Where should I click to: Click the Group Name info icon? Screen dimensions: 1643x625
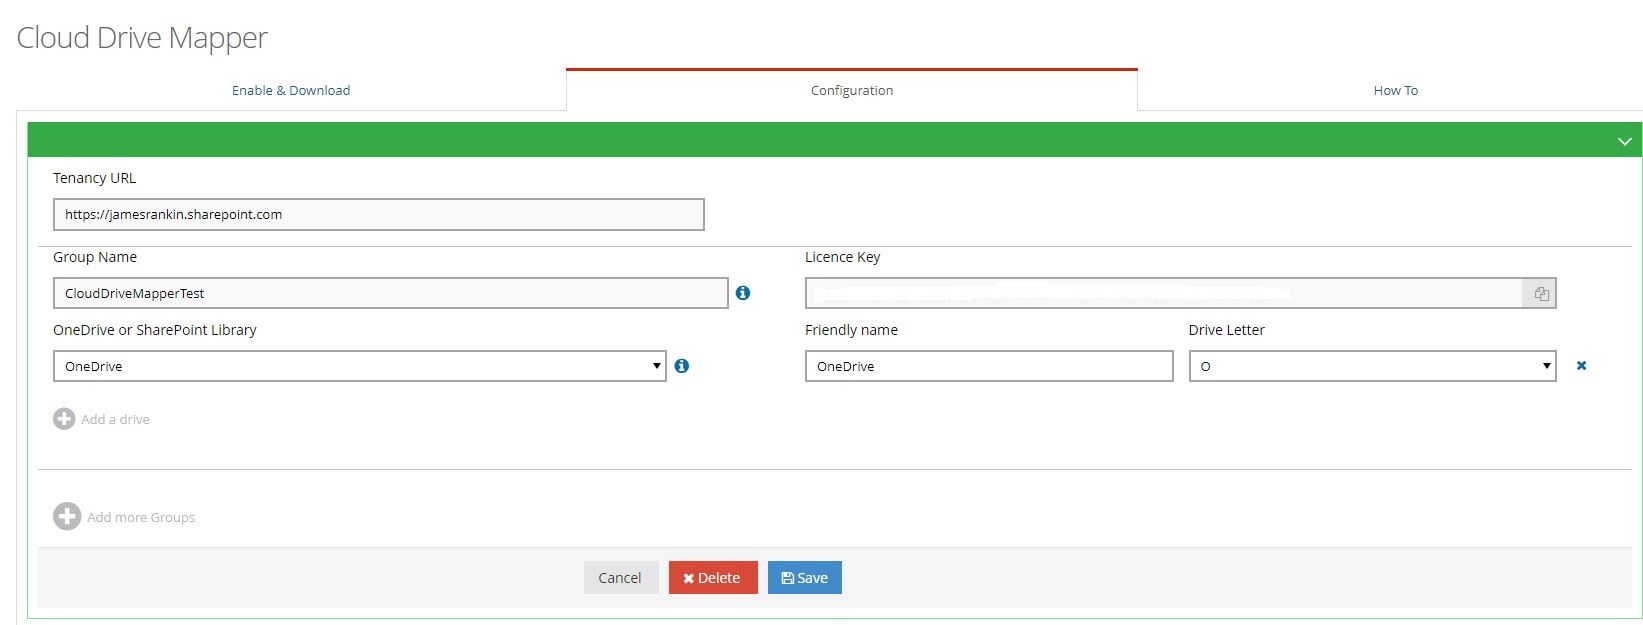point(743,293)
